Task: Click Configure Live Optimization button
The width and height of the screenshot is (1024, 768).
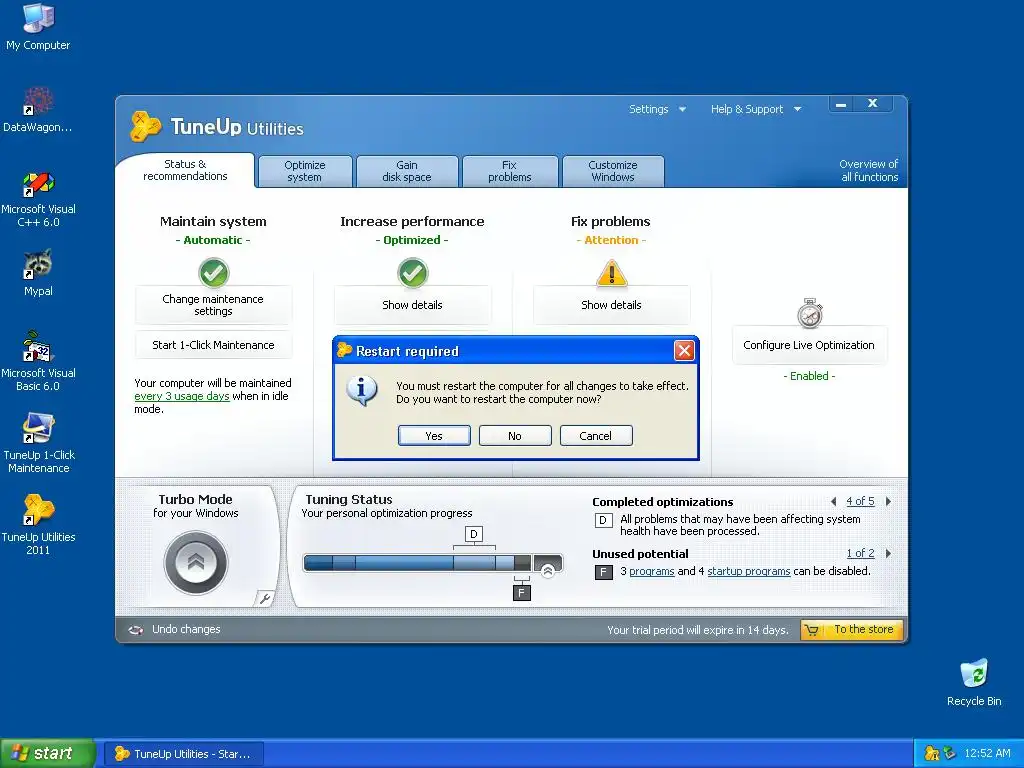Action: pos(809,345)
